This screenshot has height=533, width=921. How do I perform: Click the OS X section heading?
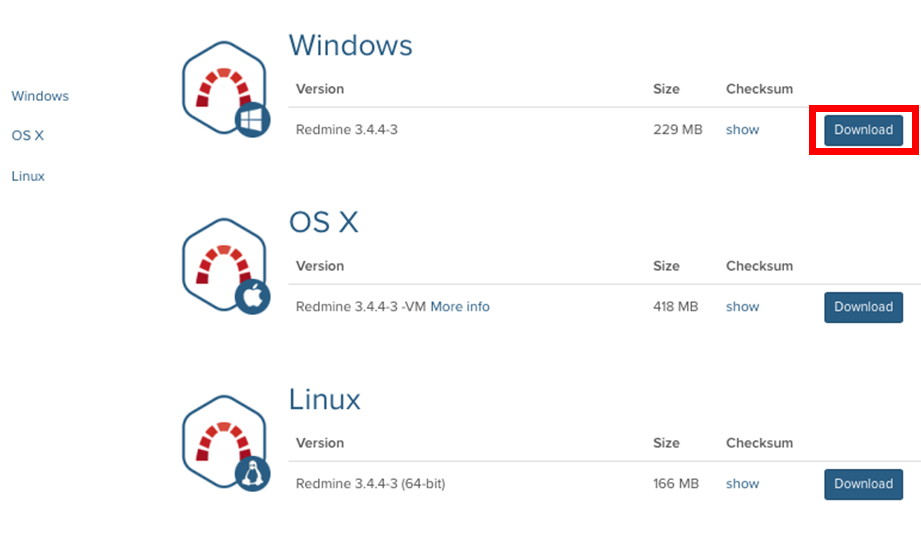click(323, 222)
